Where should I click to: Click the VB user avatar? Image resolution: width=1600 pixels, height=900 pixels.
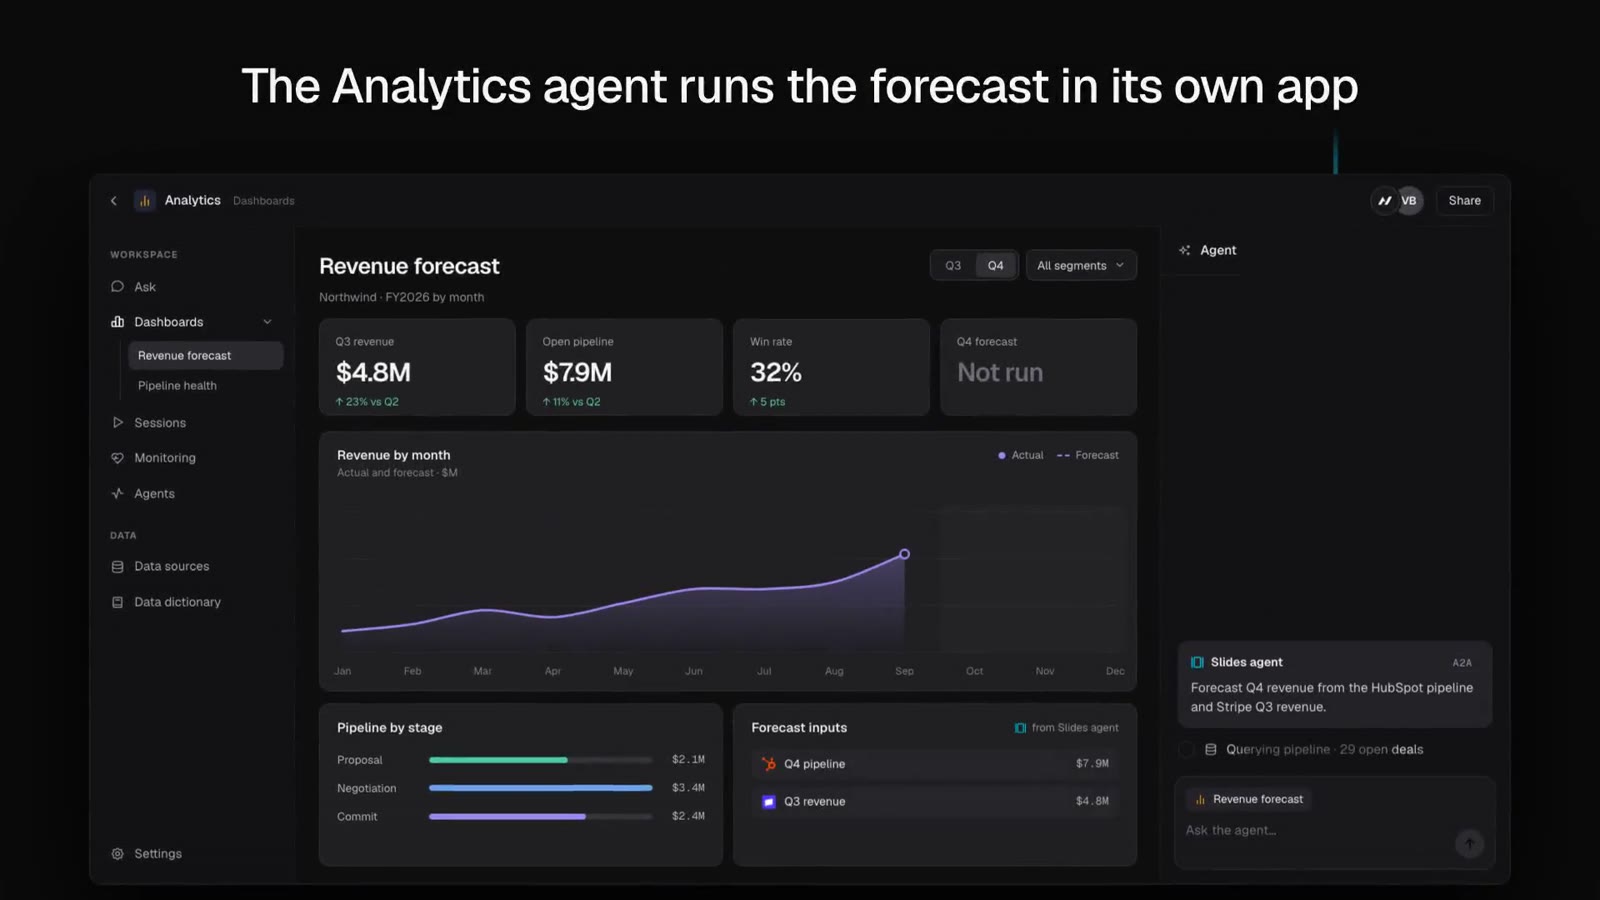[1409, 201]
